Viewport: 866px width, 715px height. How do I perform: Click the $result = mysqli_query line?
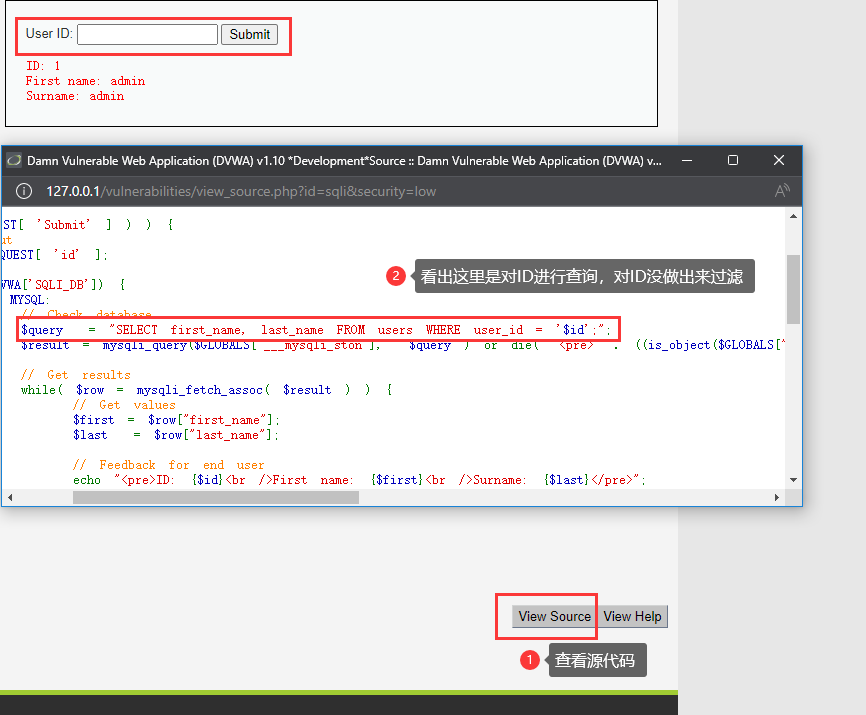click(x=403, y=345)
